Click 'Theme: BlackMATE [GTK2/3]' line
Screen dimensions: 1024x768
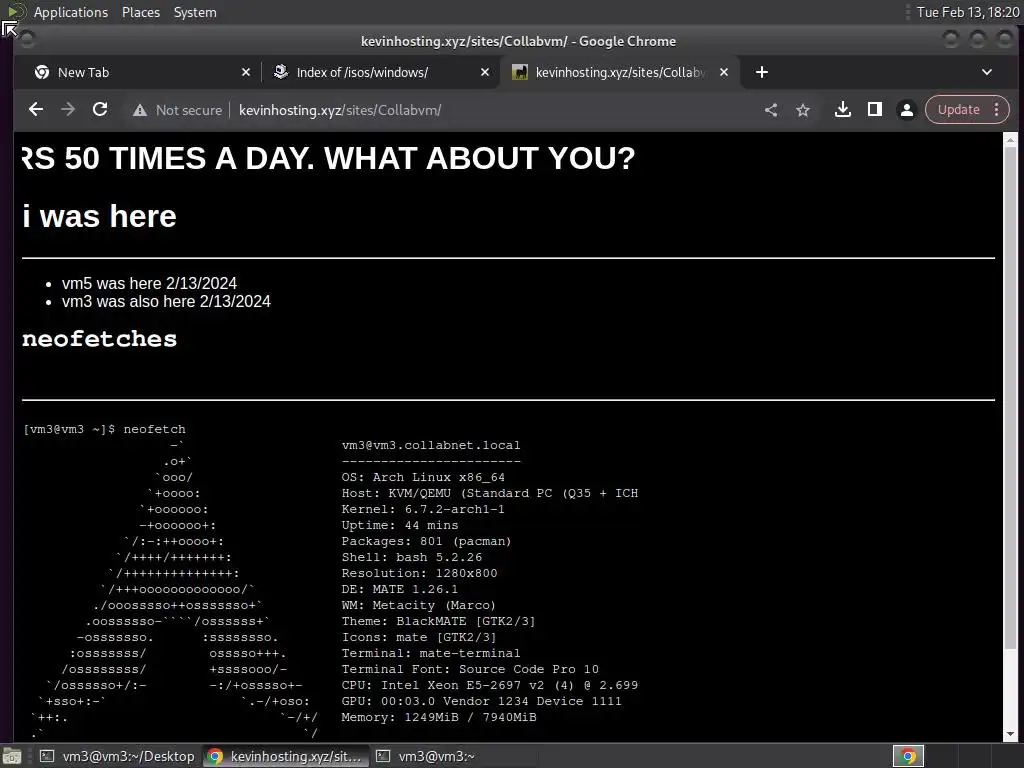(438, 621)
